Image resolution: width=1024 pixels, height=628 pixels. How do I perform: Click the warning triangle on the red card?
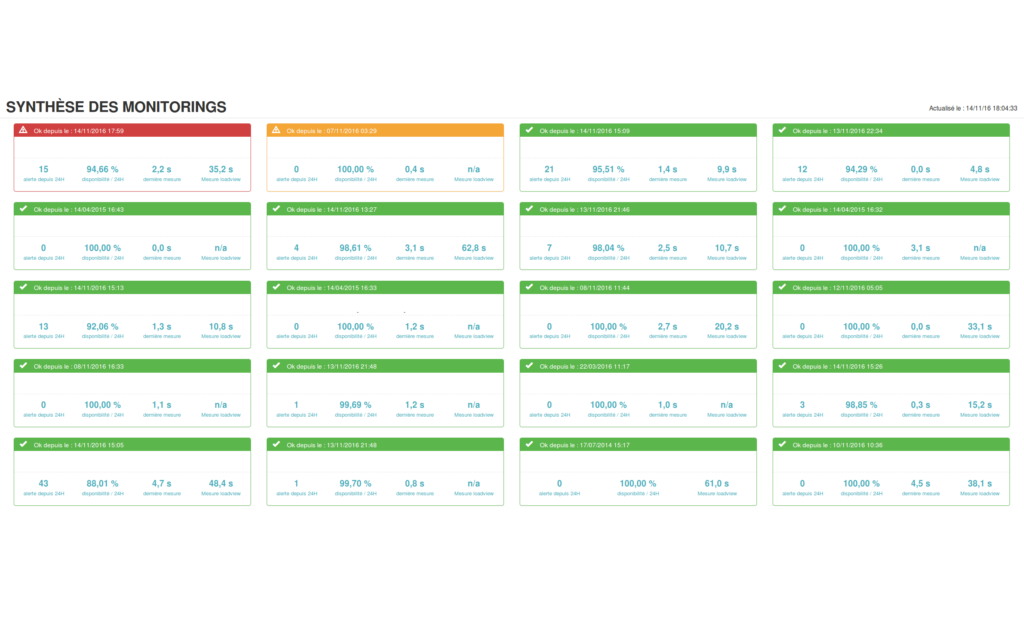pyautogui.click(x=24, y=129)
